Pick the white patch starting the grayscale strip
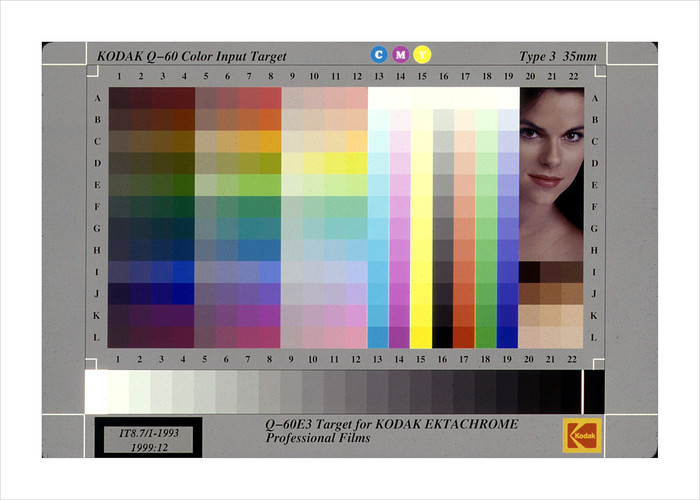 tap(96, 392)
